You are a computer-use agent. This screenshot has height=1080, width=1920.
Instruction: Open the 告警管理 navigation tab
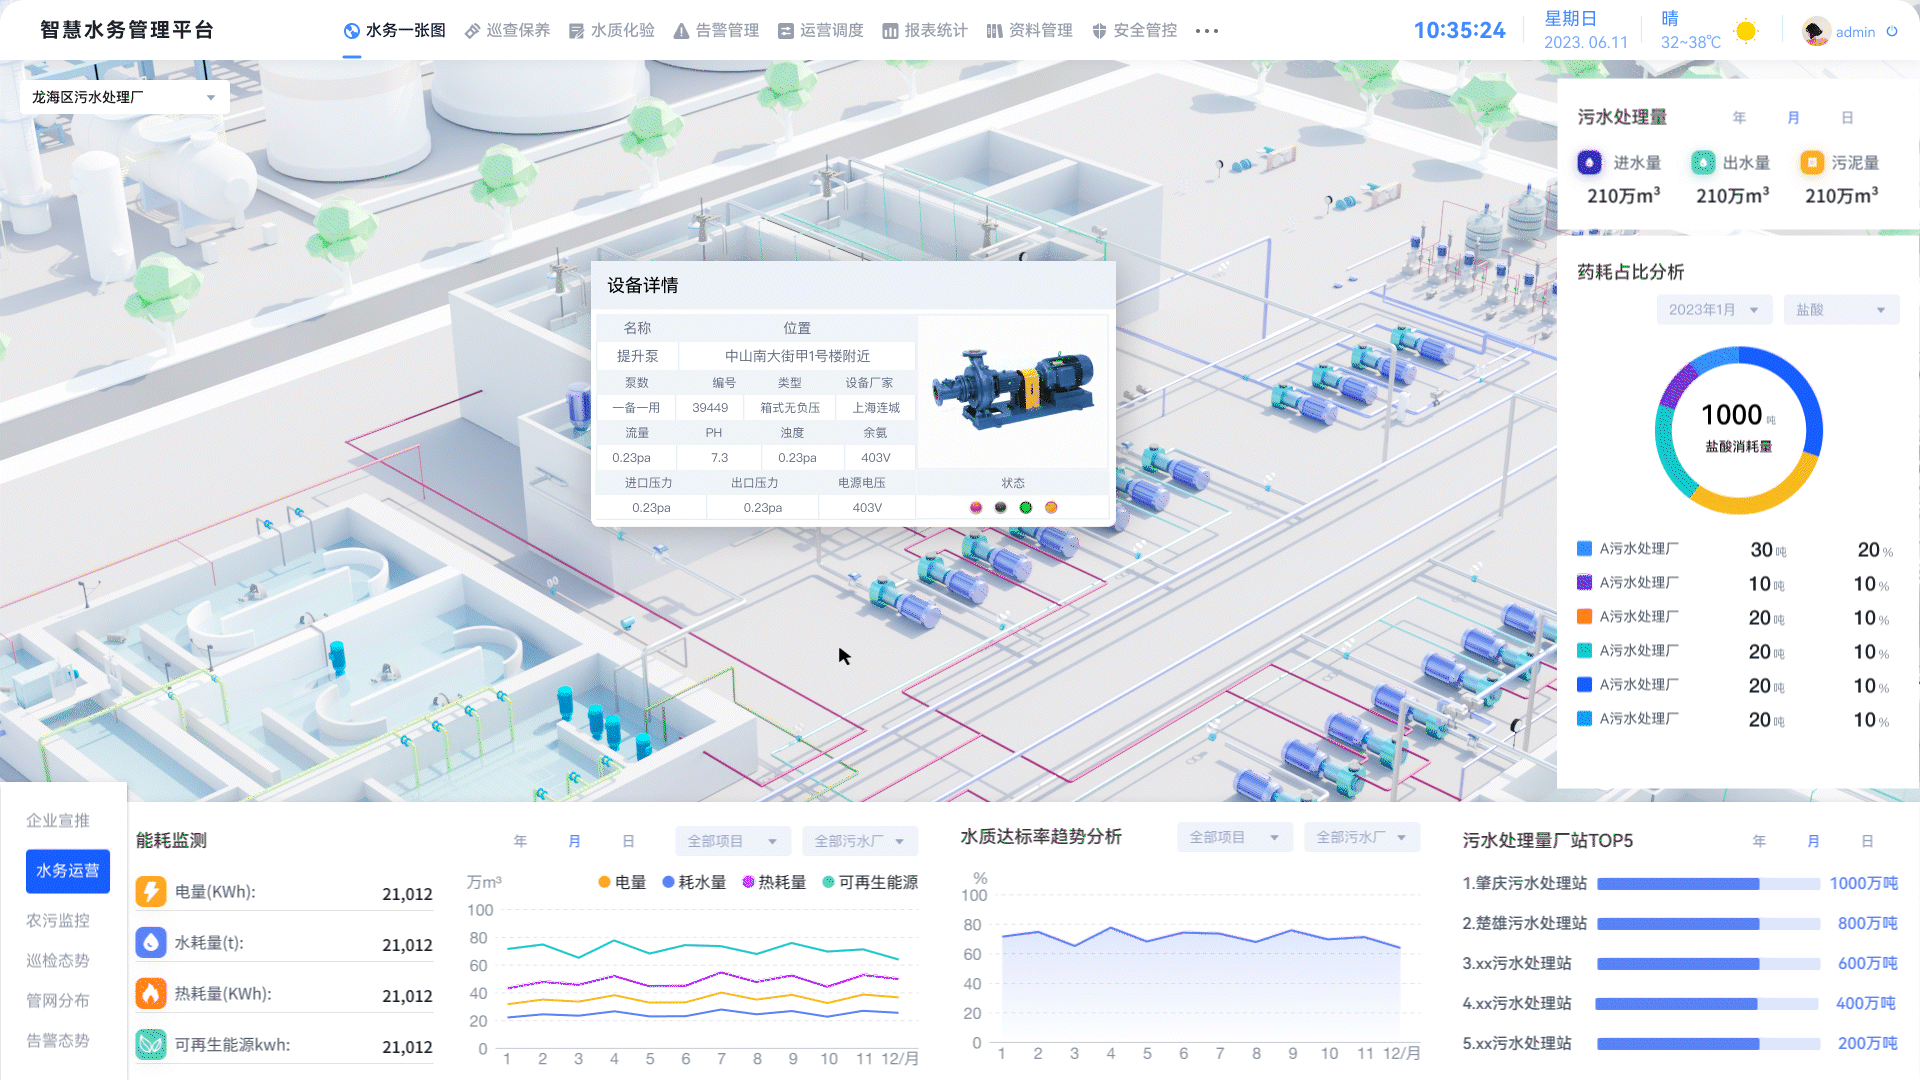[716, 31]
